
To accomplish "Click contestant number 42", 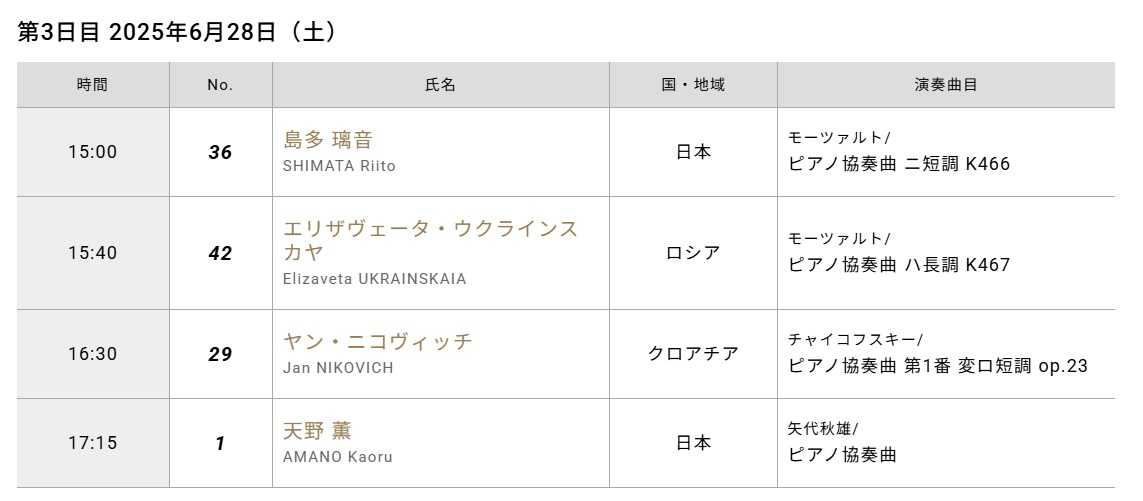I will [220, 253].
